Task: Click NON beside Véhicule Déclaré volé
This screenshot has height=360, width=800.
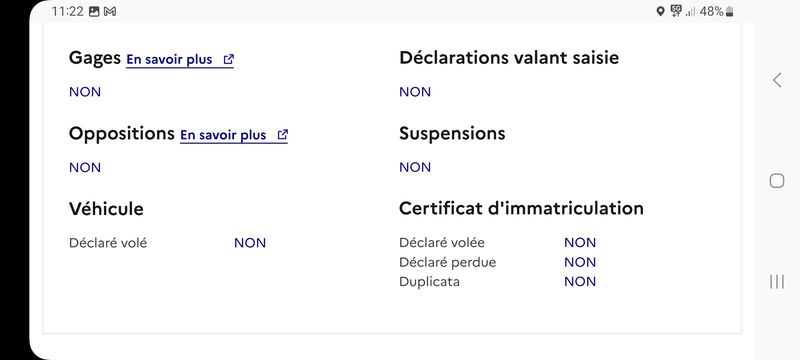Action: coord(250,243)
